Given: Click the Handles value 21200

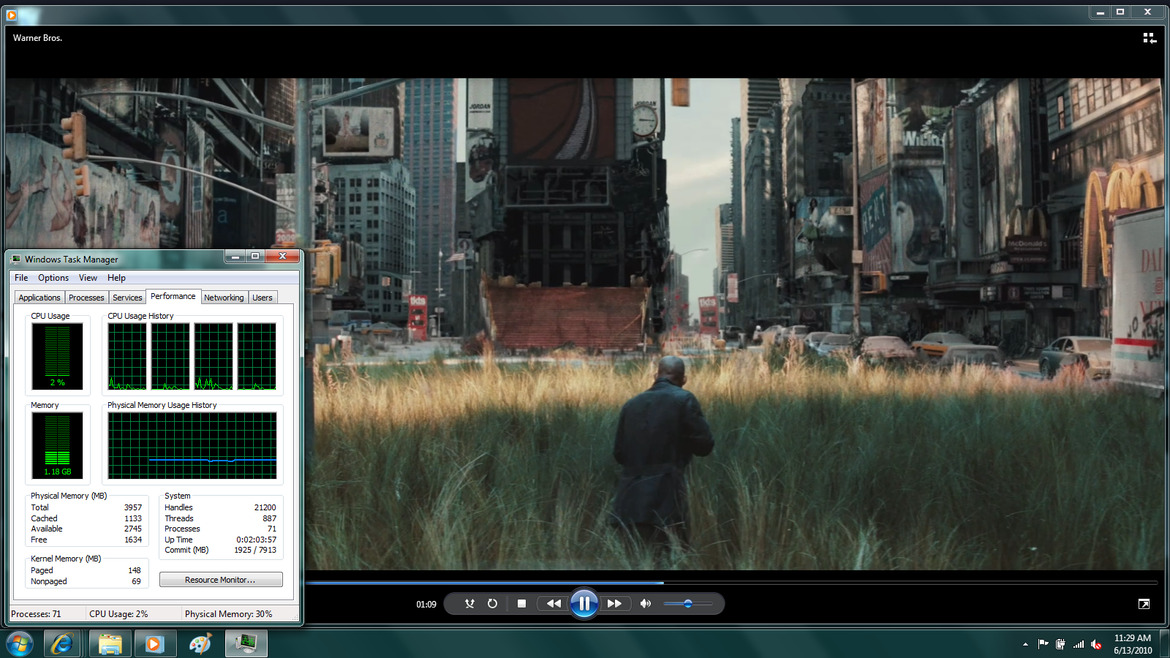Looking at the screenshot, I should (265, 507).
